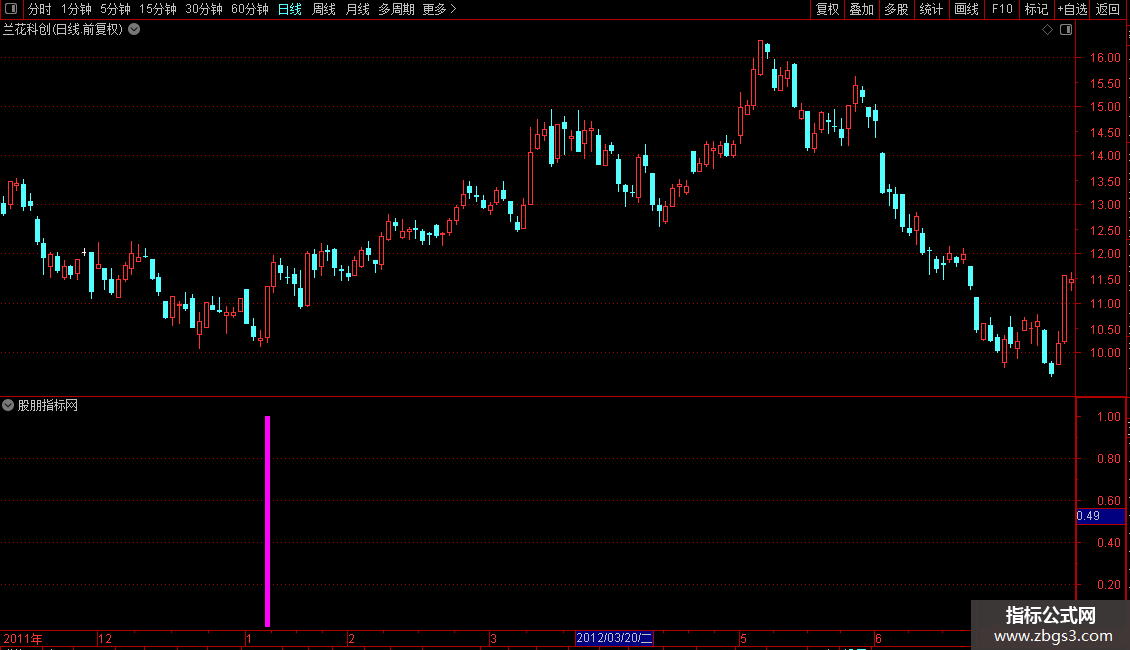Click the 2011年 time axis label
The image size is (1130, 650).
click(x=23, y=638)
